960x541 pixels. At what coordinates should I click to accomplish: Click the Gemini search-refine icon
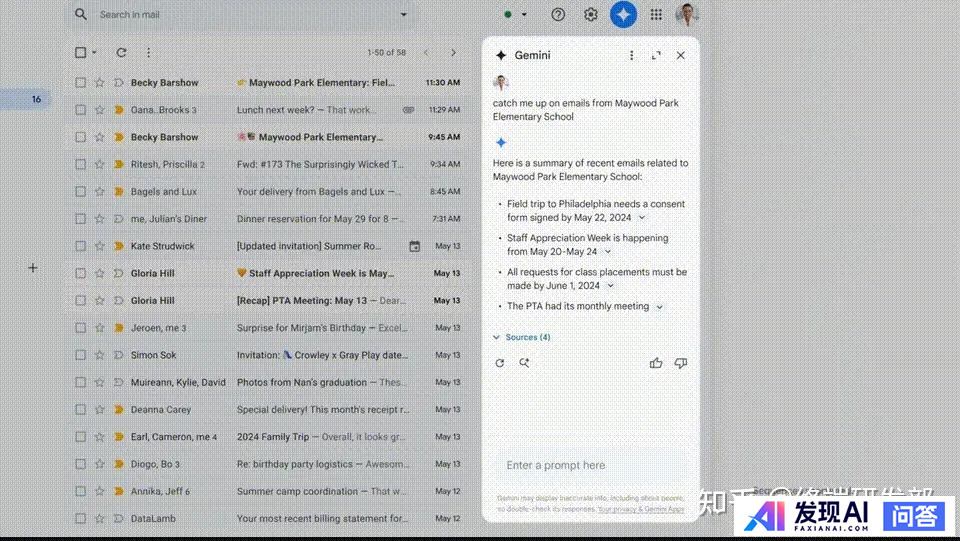point(524,363)
